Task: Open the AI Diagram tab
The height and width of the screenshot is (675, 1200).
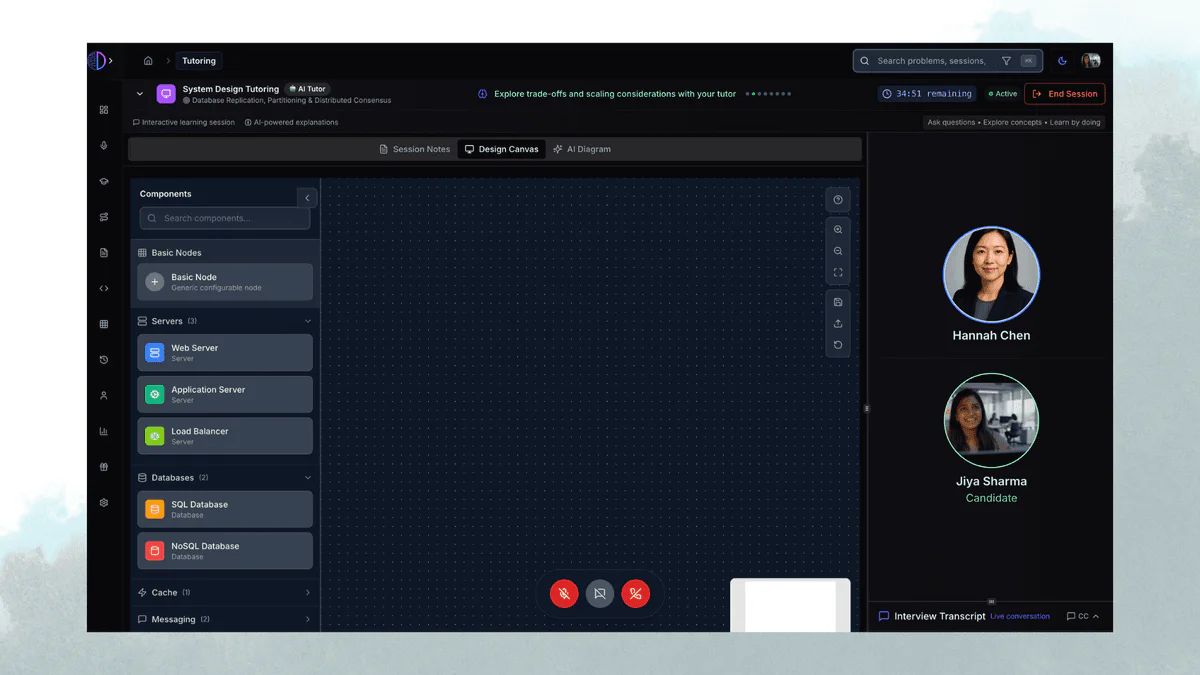Action: [x=581, y=149]
